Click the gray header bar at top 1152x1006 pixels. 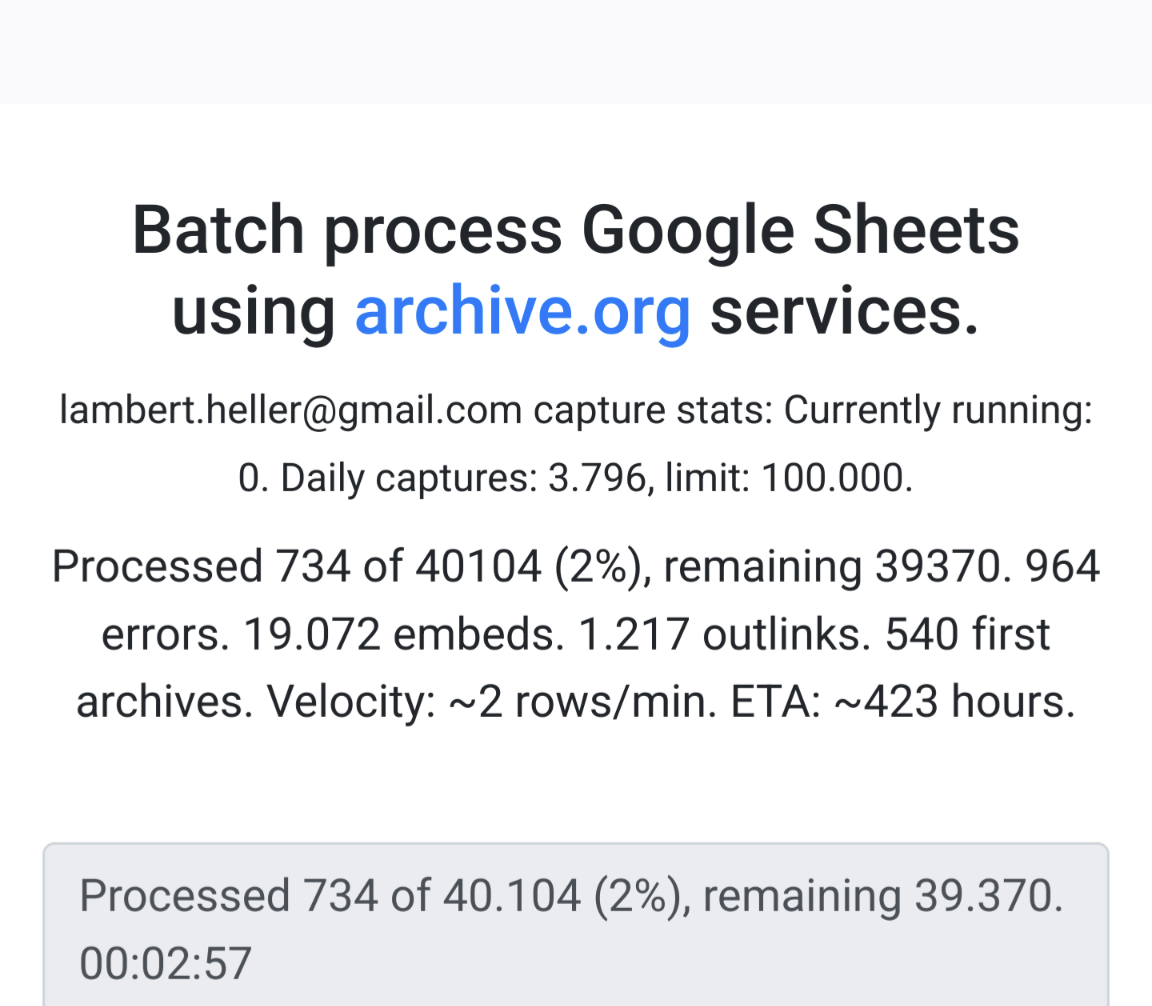pos(576,50)
